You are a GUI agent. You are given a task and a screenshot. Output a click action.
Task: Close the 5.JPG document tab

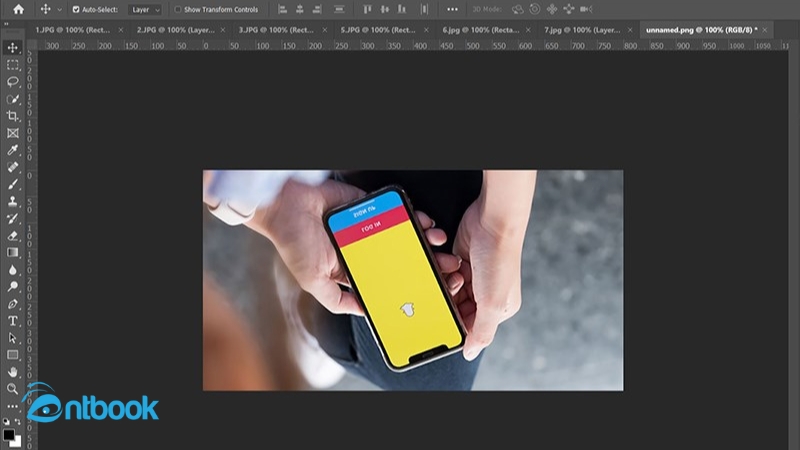click(x=426, y=30)
